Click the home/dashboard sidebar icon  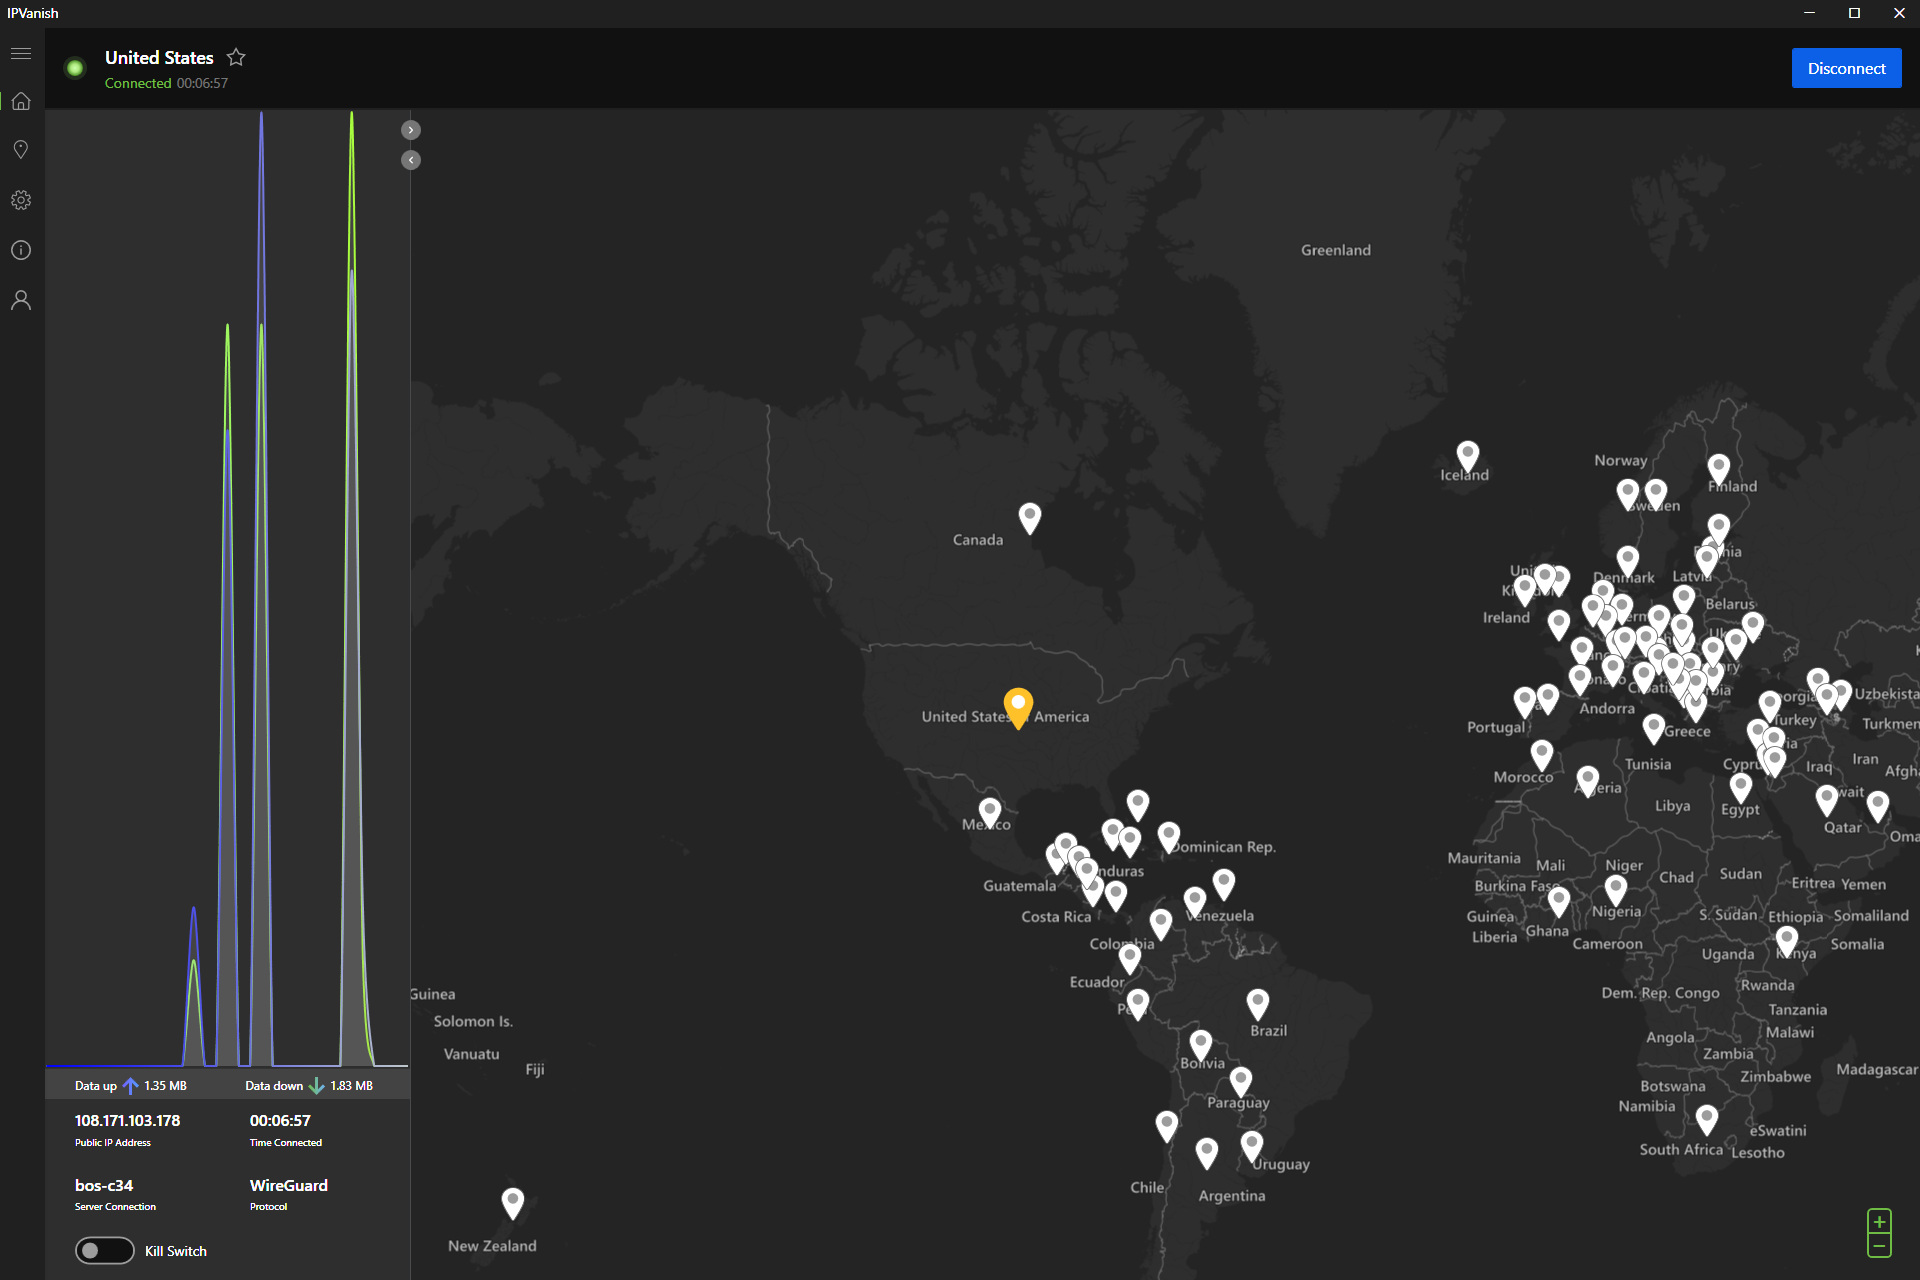(x=20, y=99)
